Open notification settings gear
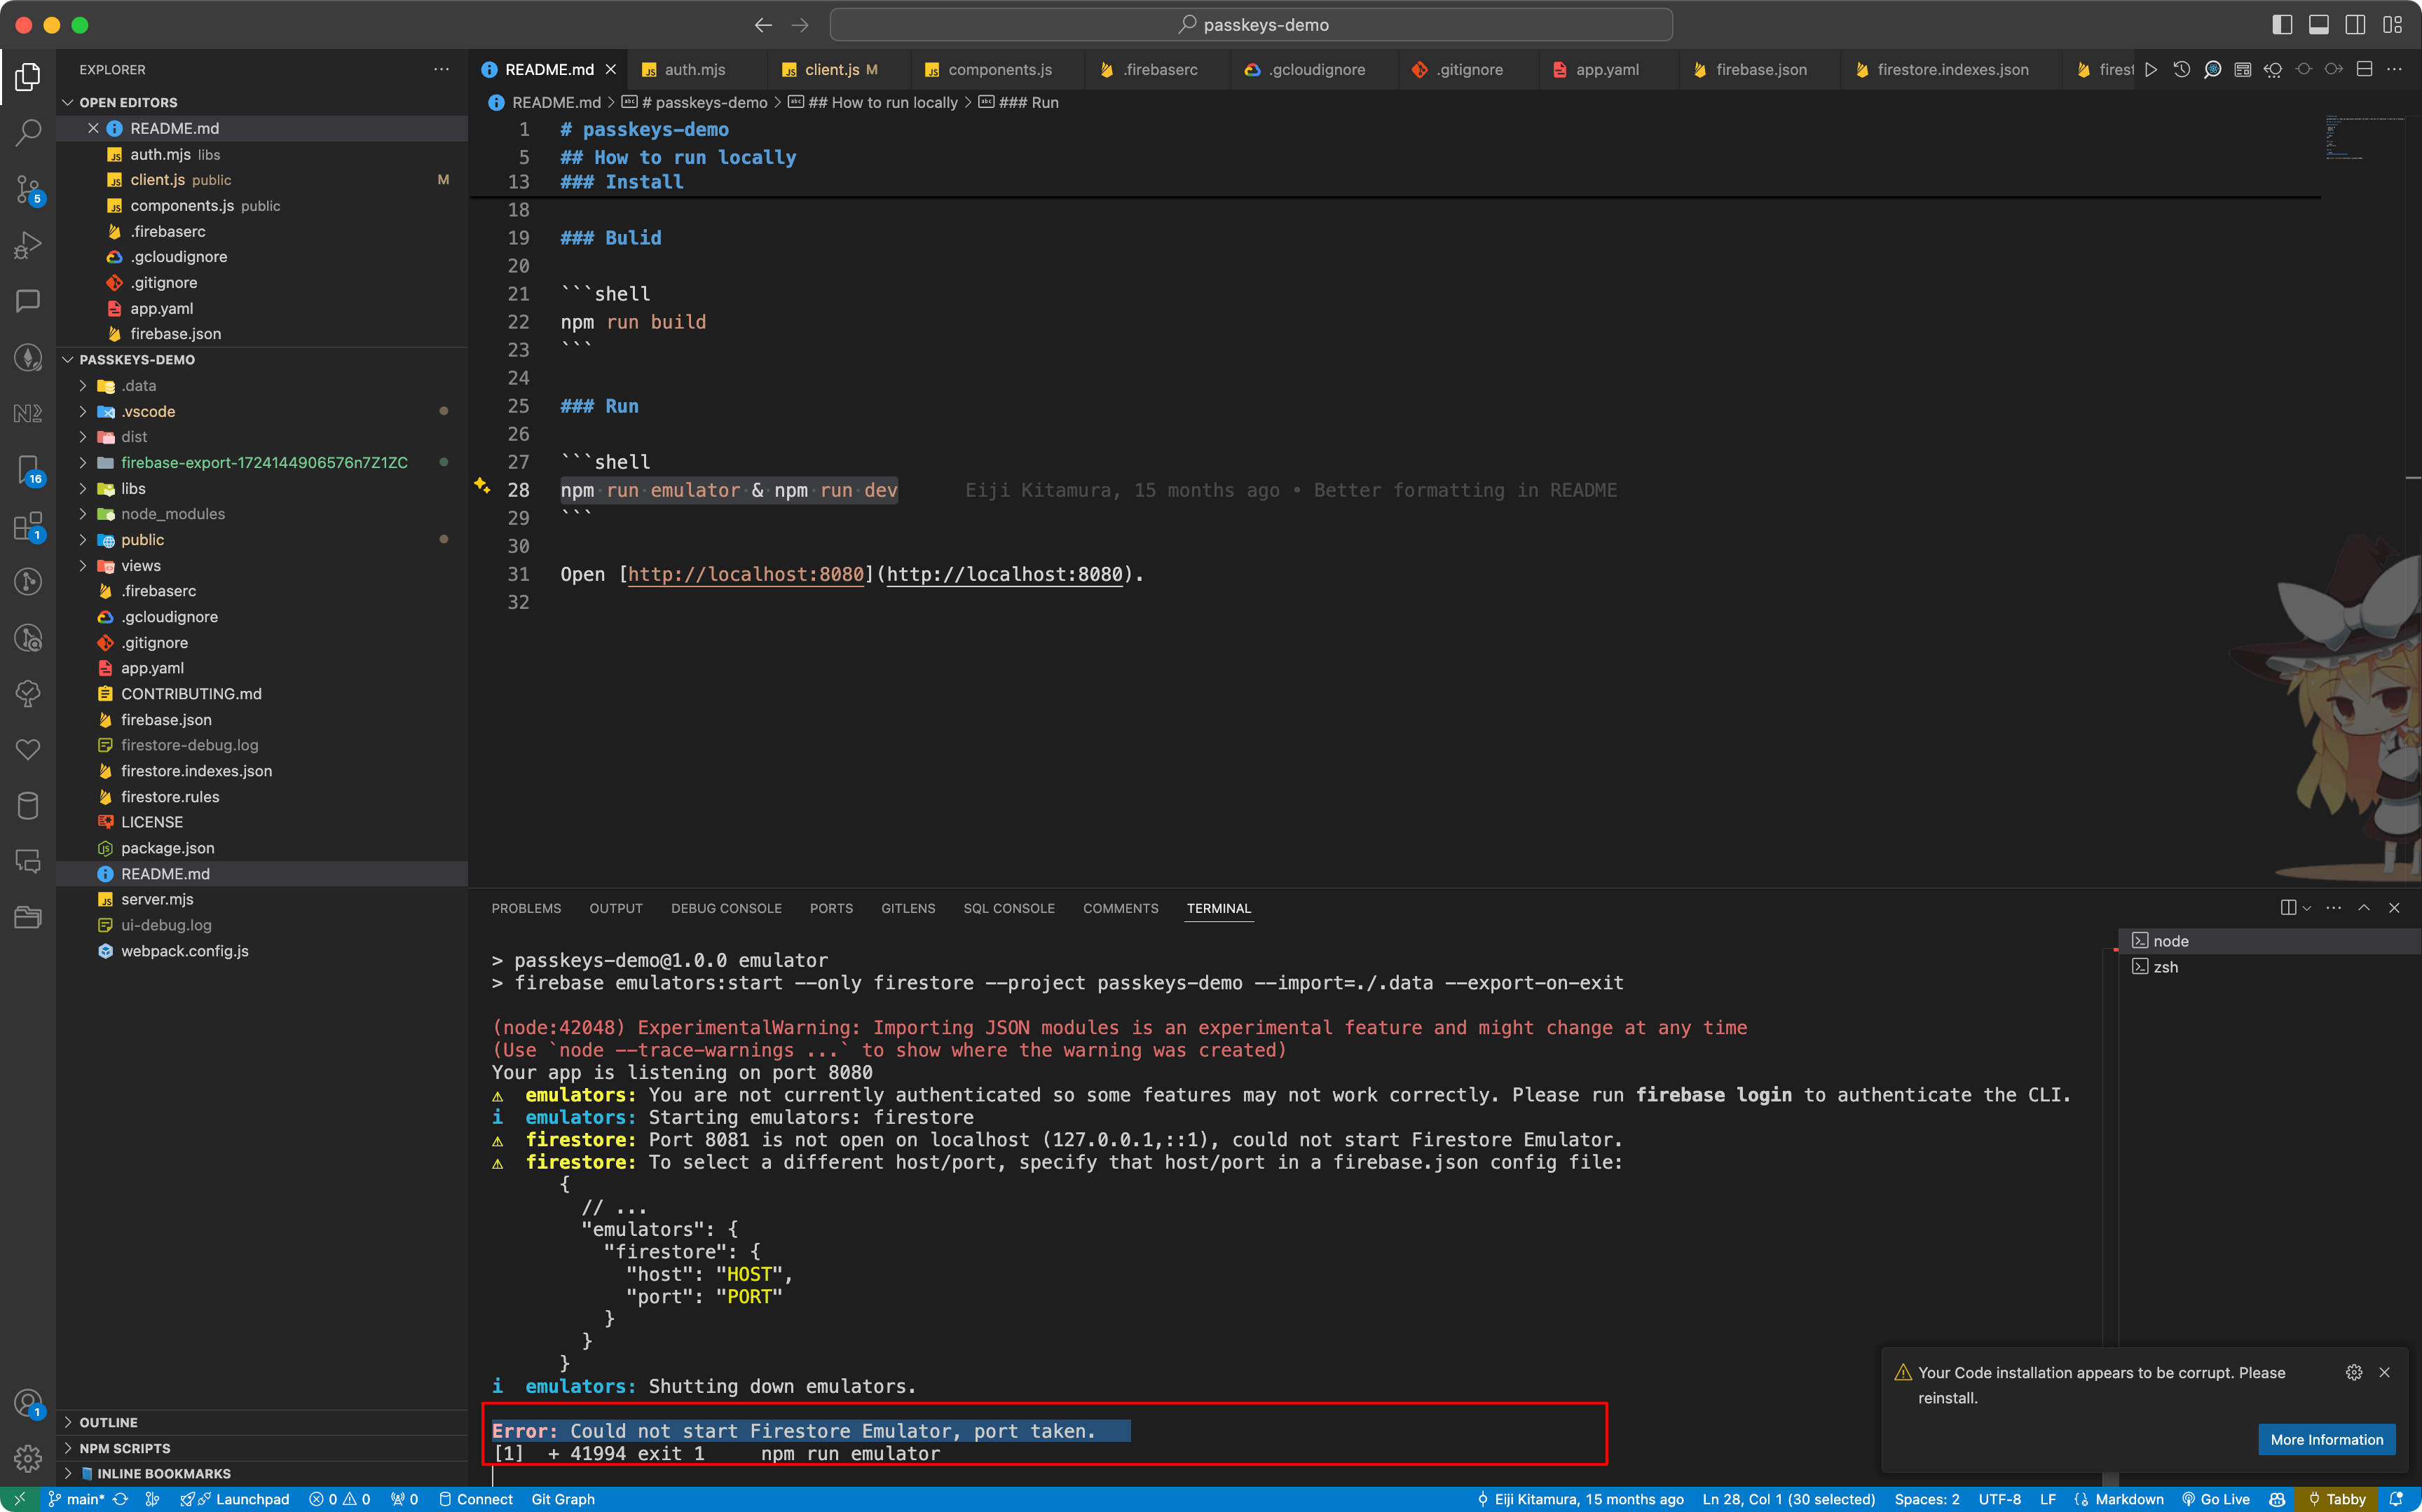Image resolution: width=2422 pixels, height=1512 pixels. tap(2354, 1372)
